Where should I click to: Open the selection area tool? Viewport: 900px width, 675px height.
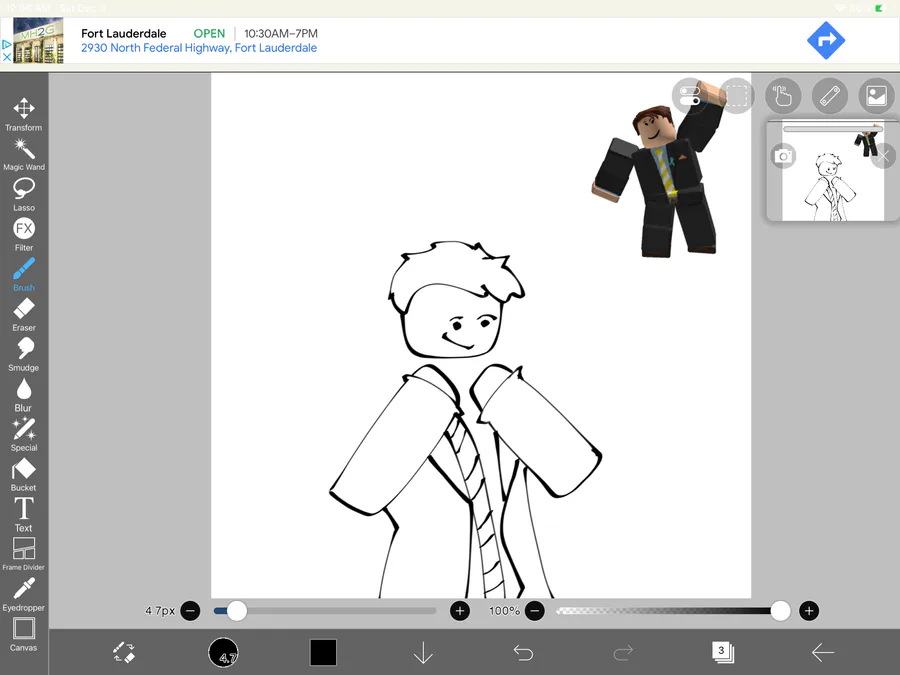[736, 96]
